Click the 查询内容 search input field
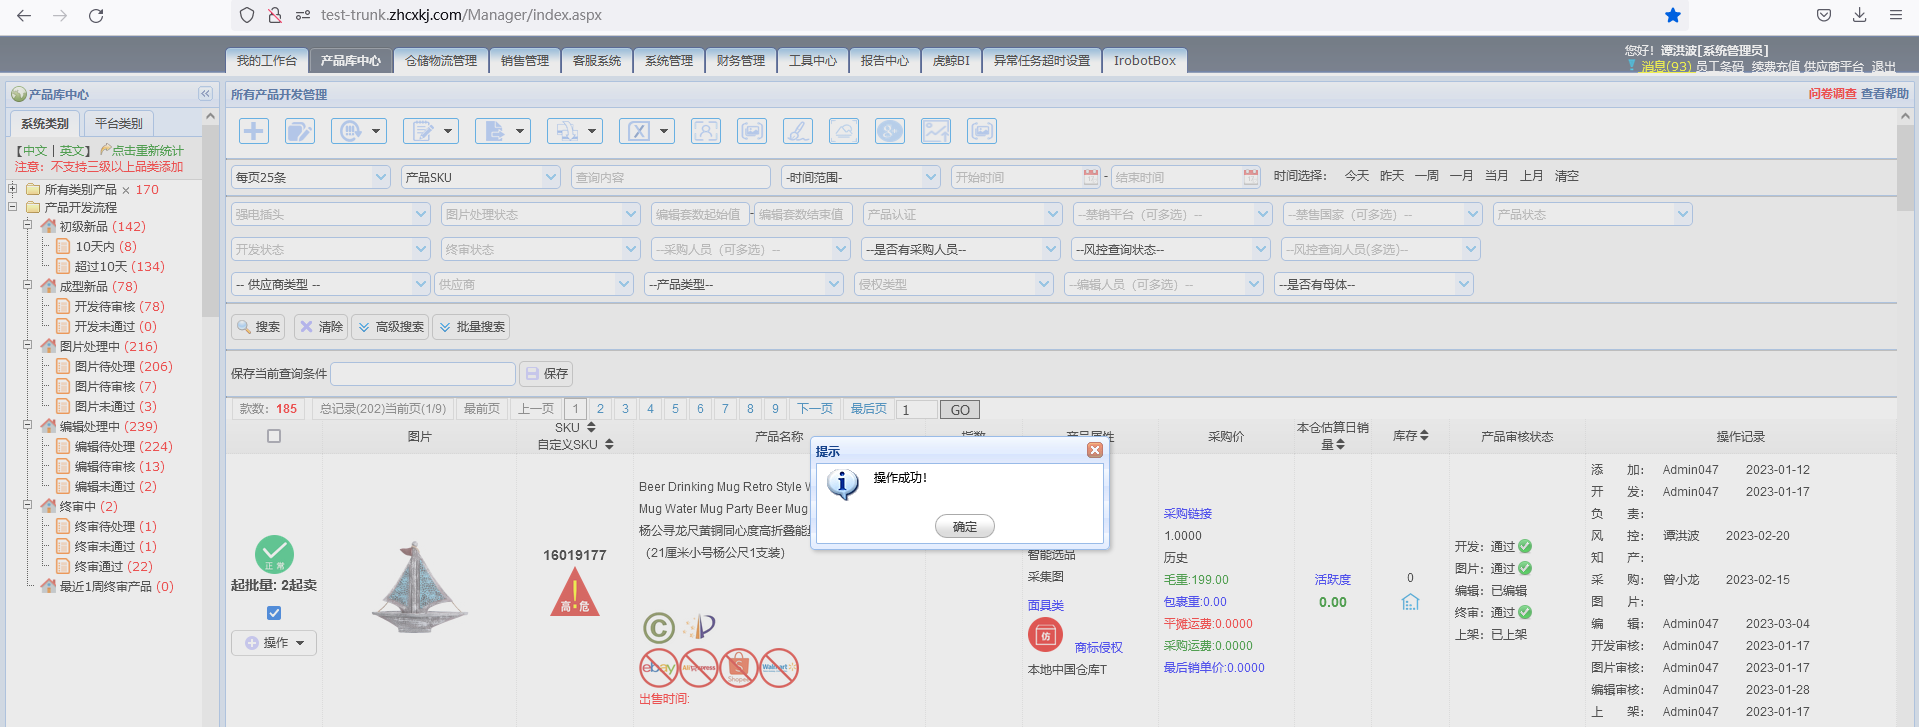This screenshot has height=727, width=1919. (671, 177)
